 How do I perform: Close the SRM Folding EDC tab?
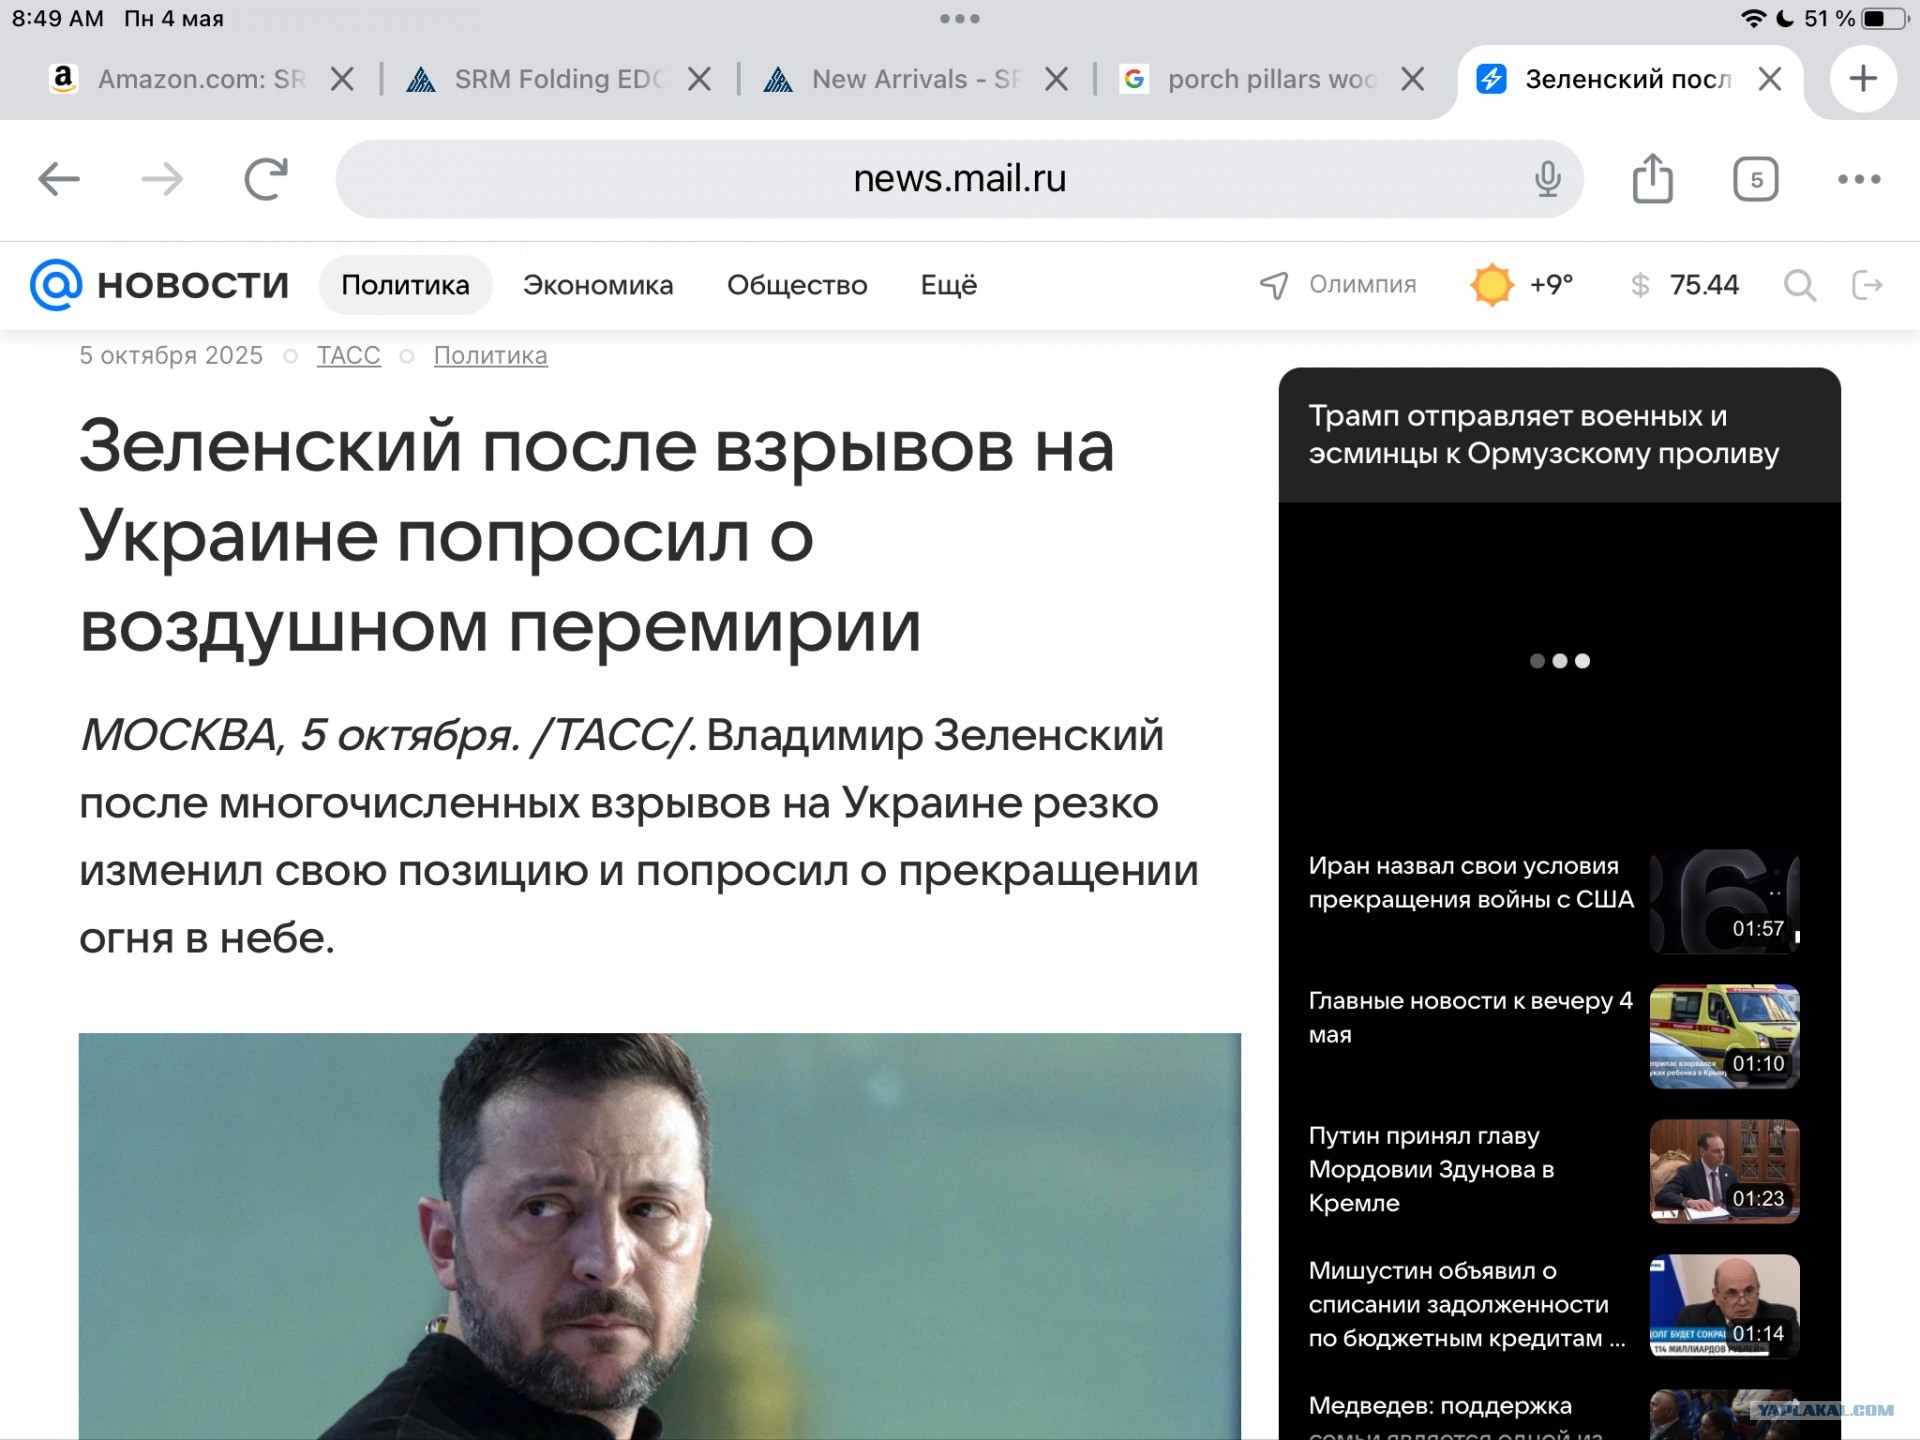click(x=700, y=79)
